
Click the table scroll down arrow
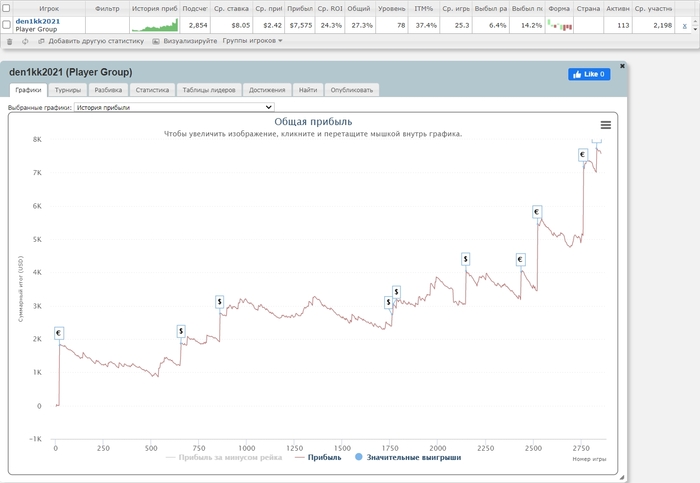pos(695,29)
